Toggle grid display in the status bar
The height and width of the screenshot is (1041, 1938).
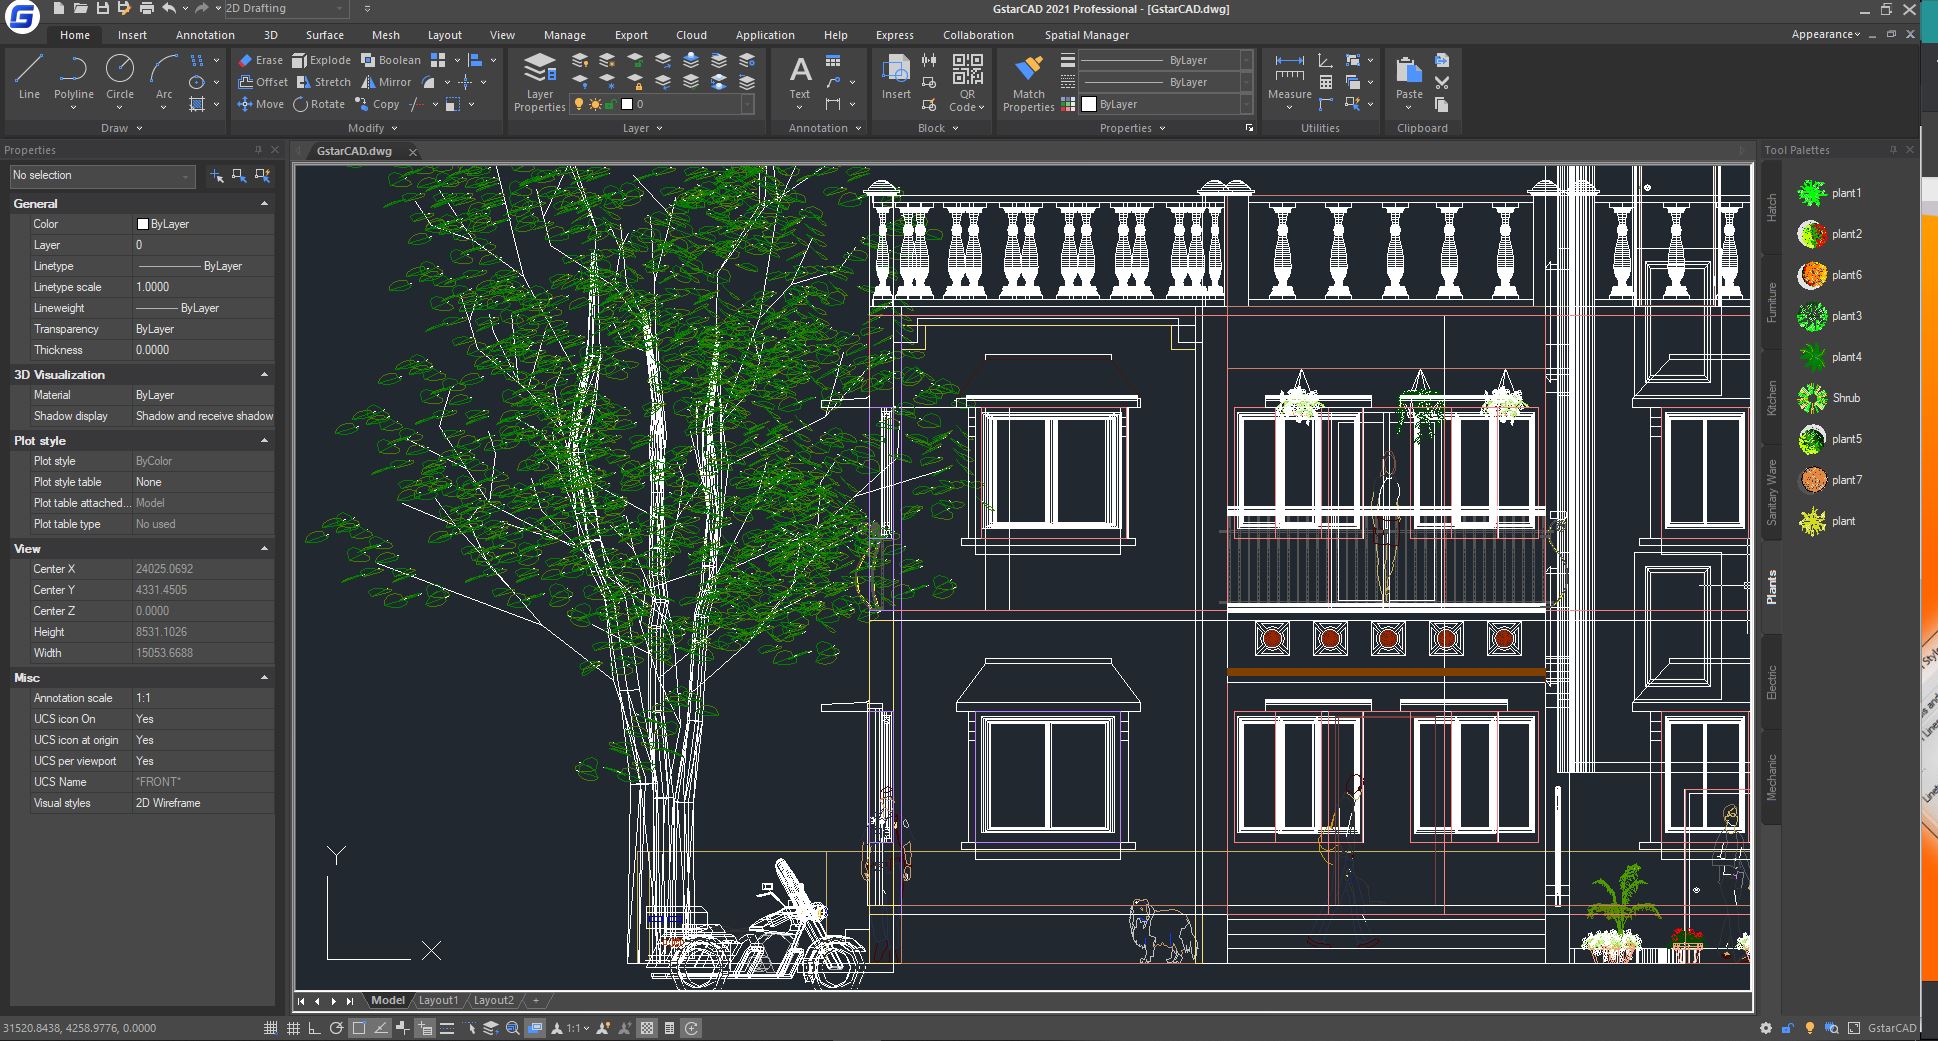point(293,1027)
